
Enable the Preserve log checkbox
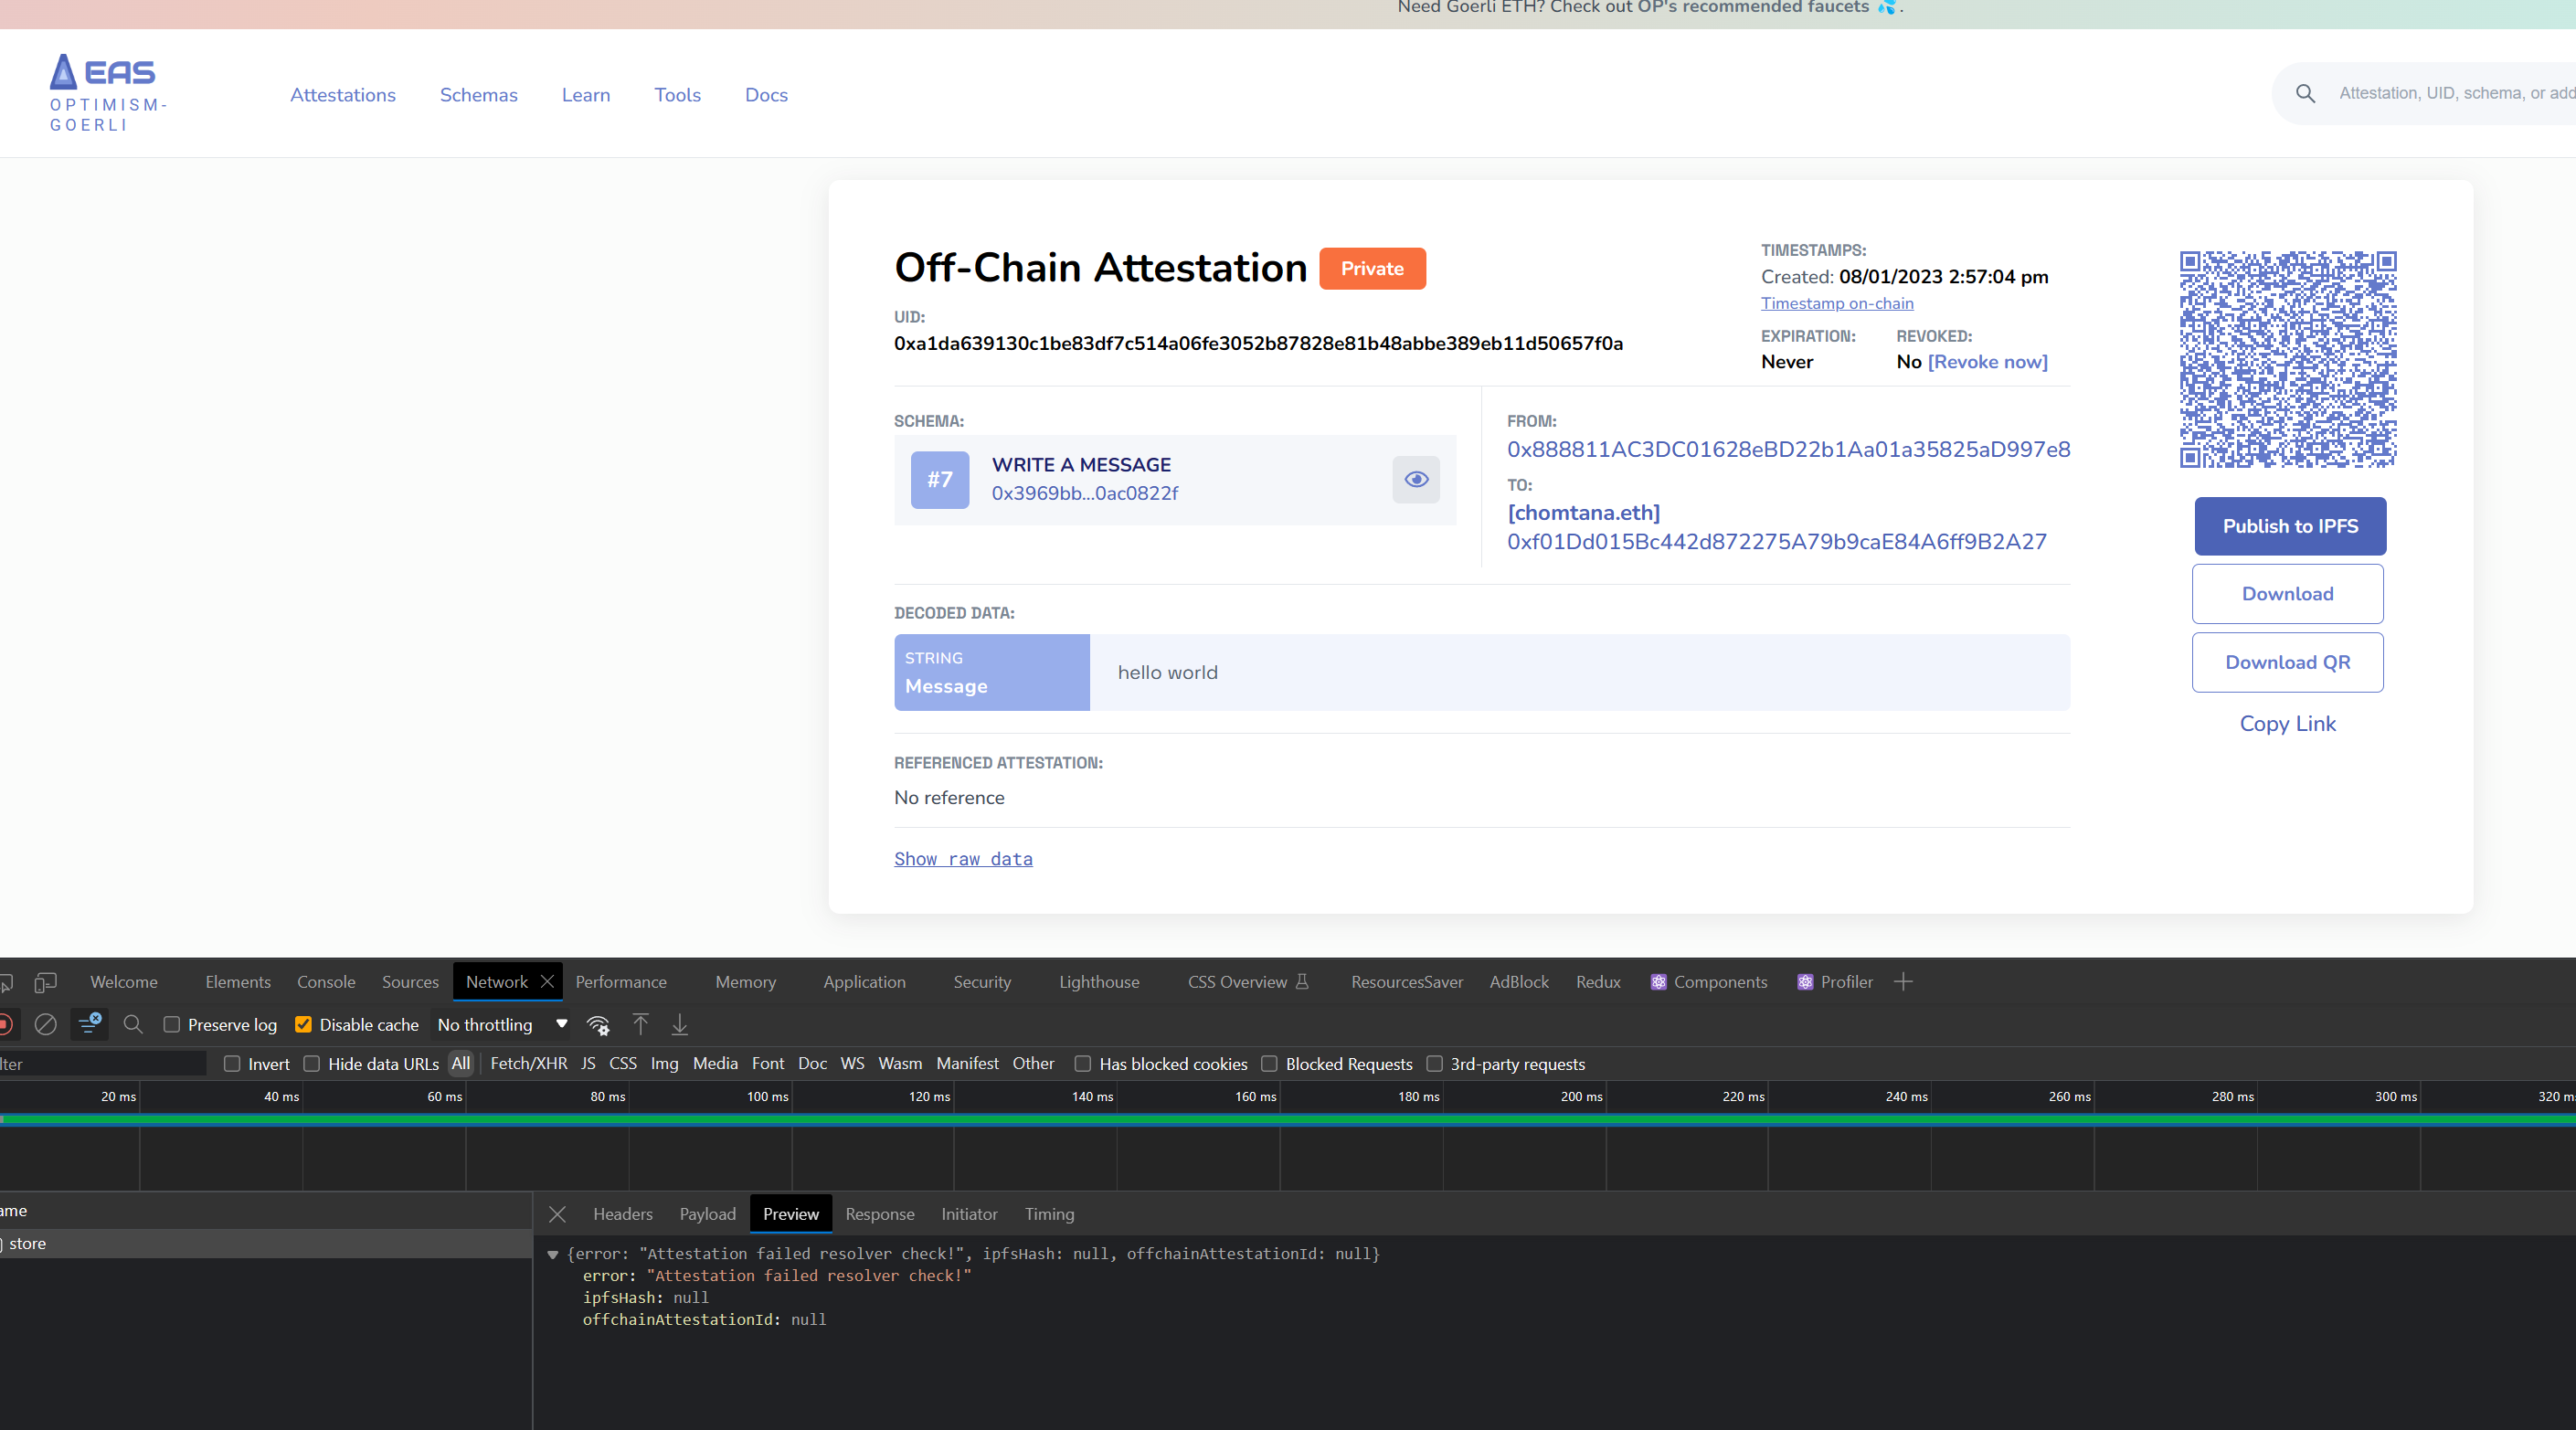pos(172,1024)
